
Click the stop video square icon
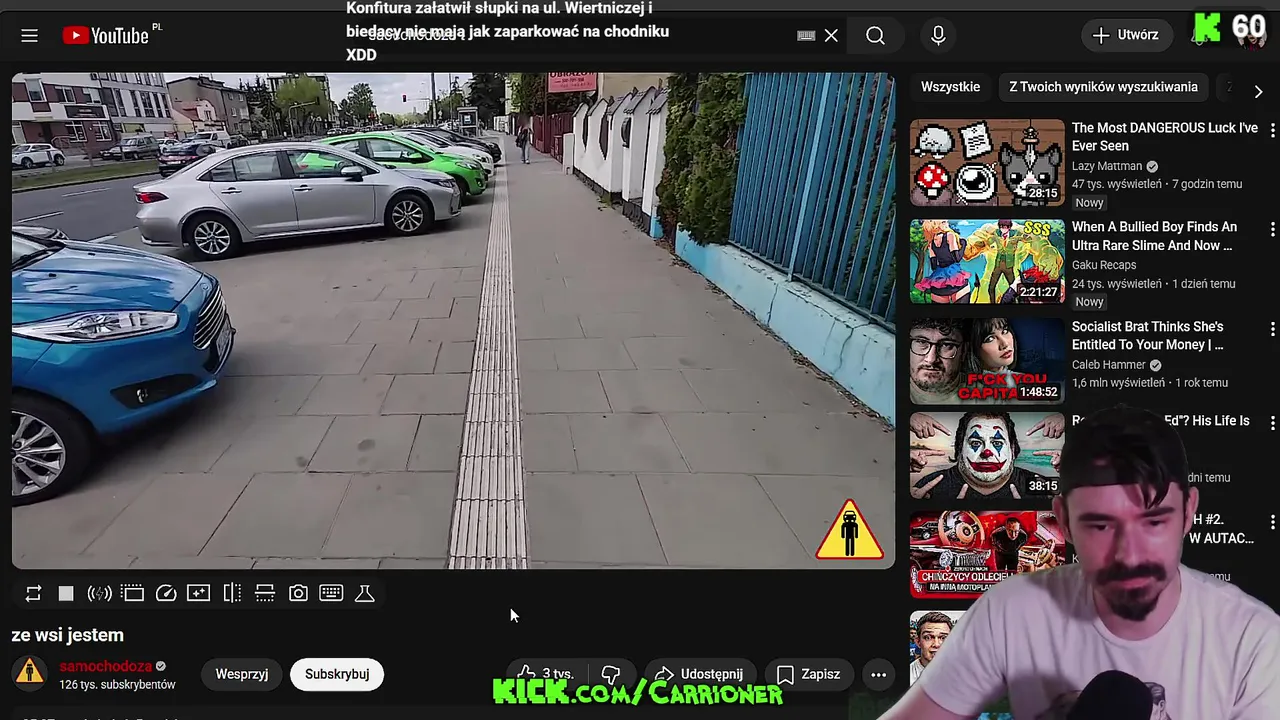(66, 593)
